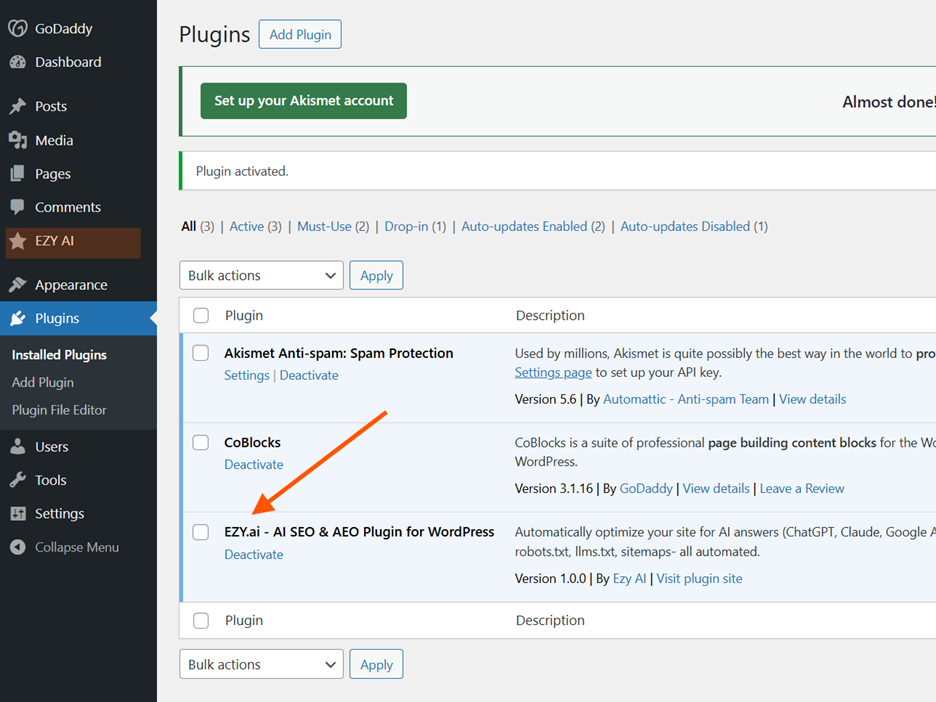Click the Set up your Akismet account button
Image resolution: width=936 pixels, height=702 pixels.
pos(303,101)
